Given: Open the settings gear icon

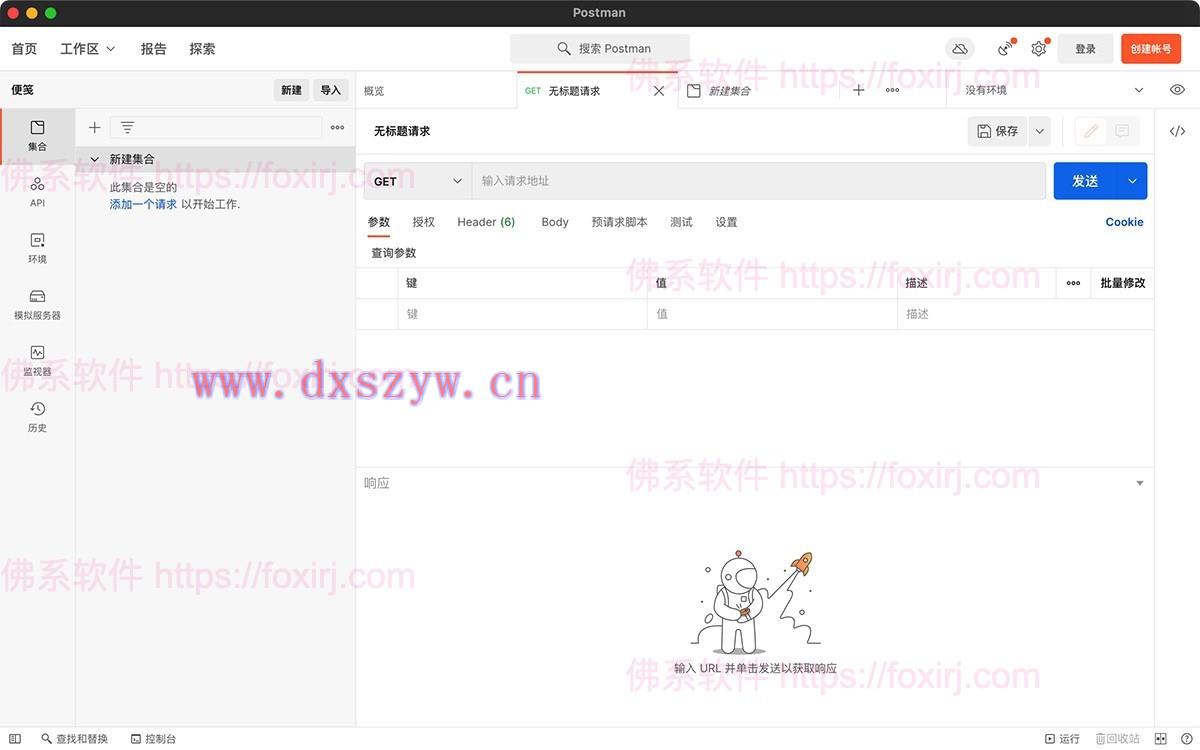Looking at the screenshot, I should coord(1039,48).
